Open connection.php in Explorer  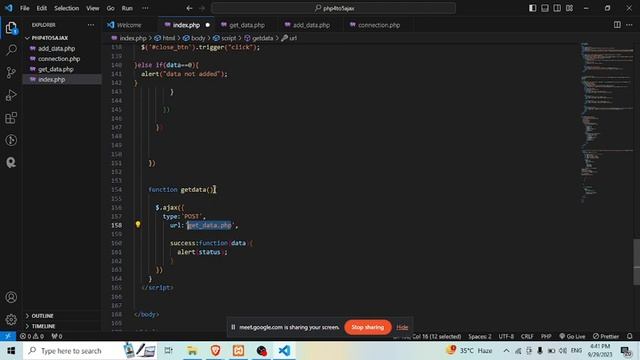[59, 59]
